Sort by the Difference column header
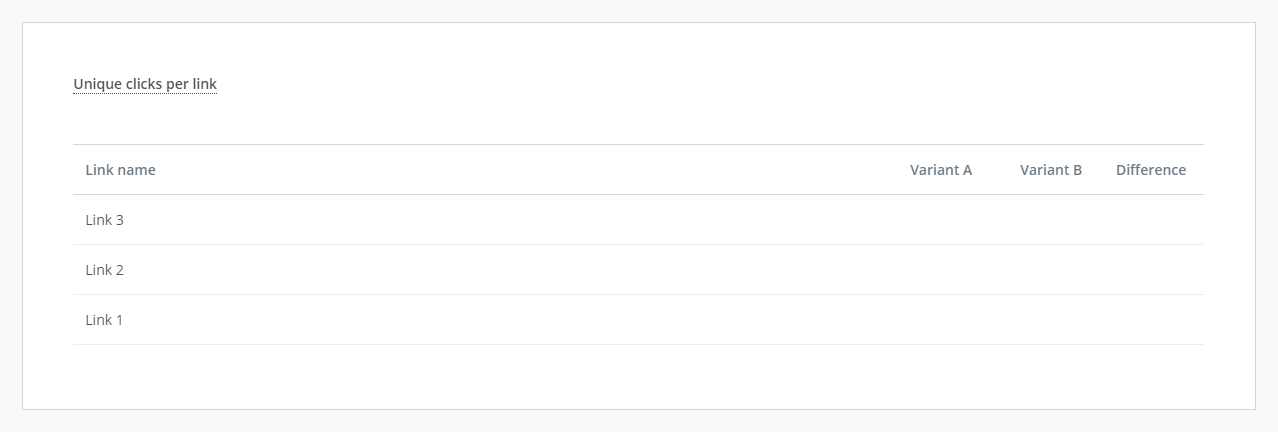Image resolution: width=1278 pixels, height=432 pixels. 1150,170
